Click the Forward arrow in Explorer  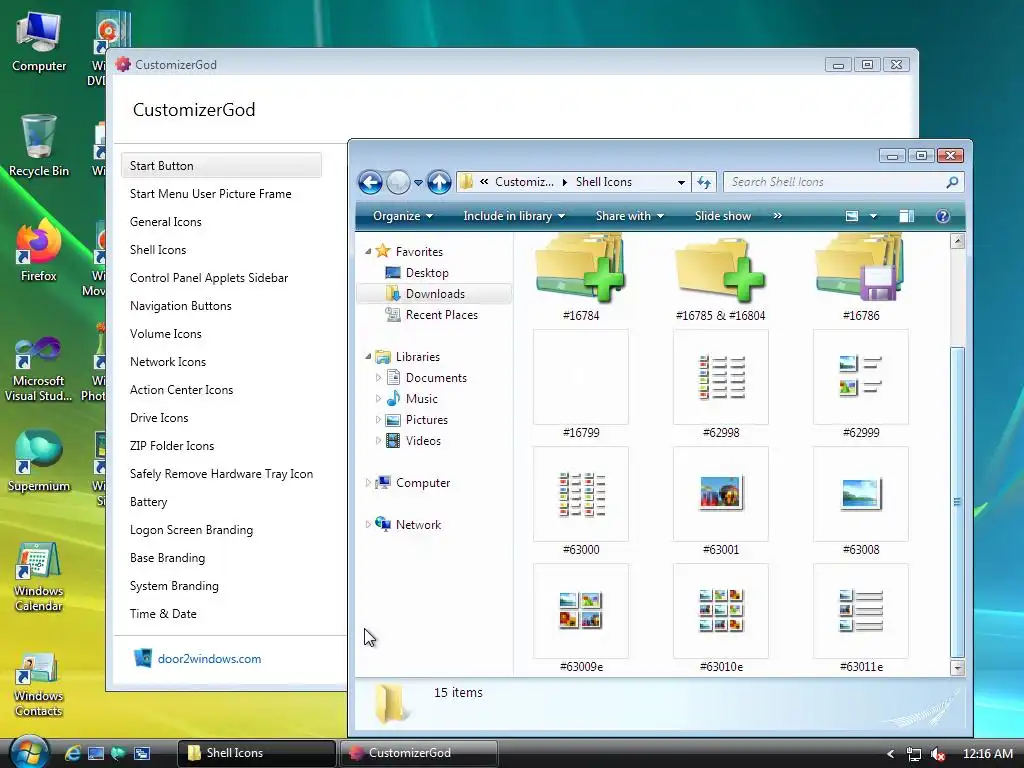[398, 182]
